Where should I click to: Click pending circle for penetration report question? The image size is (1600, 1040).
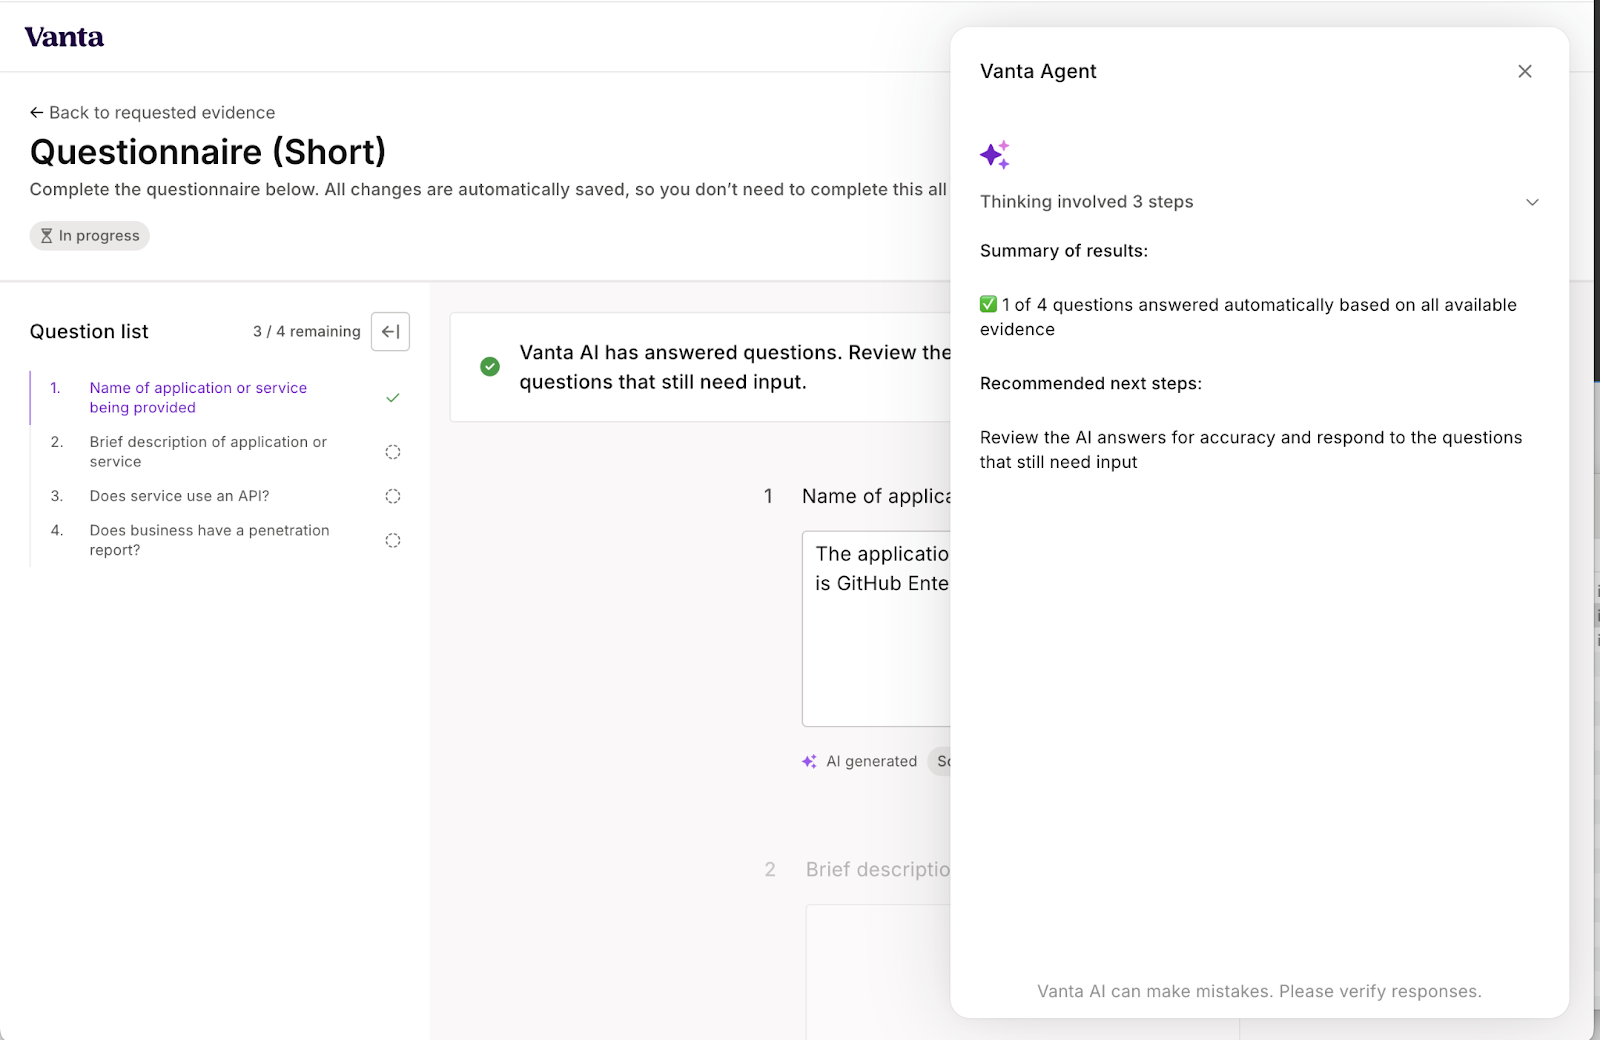point(393,541)
